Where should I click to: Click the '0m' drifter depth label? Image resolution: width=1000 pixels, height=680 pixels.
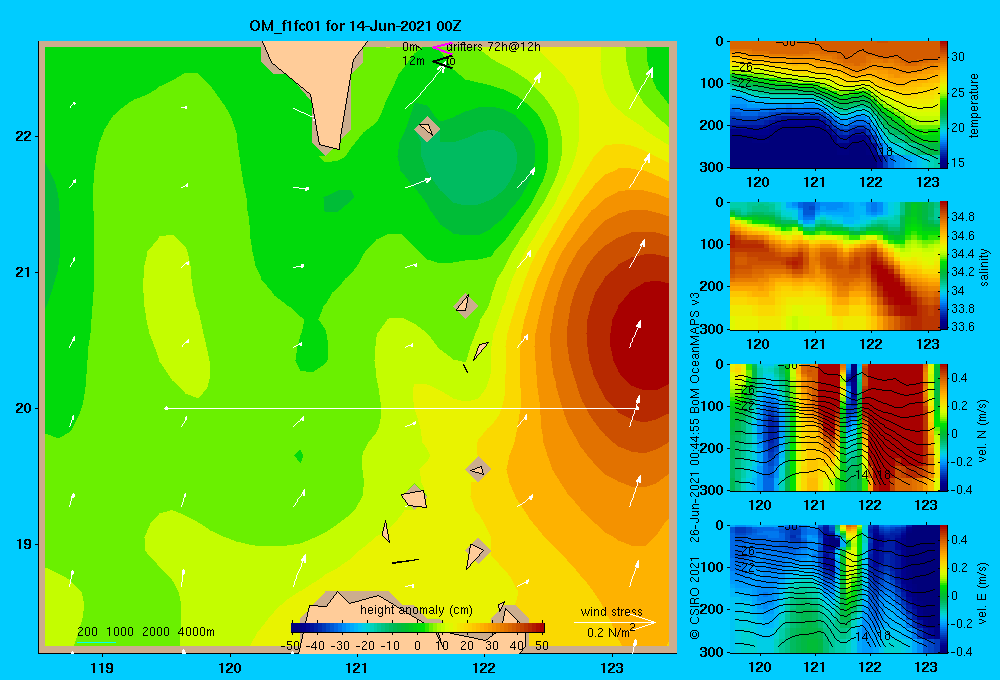coord(410,47)
